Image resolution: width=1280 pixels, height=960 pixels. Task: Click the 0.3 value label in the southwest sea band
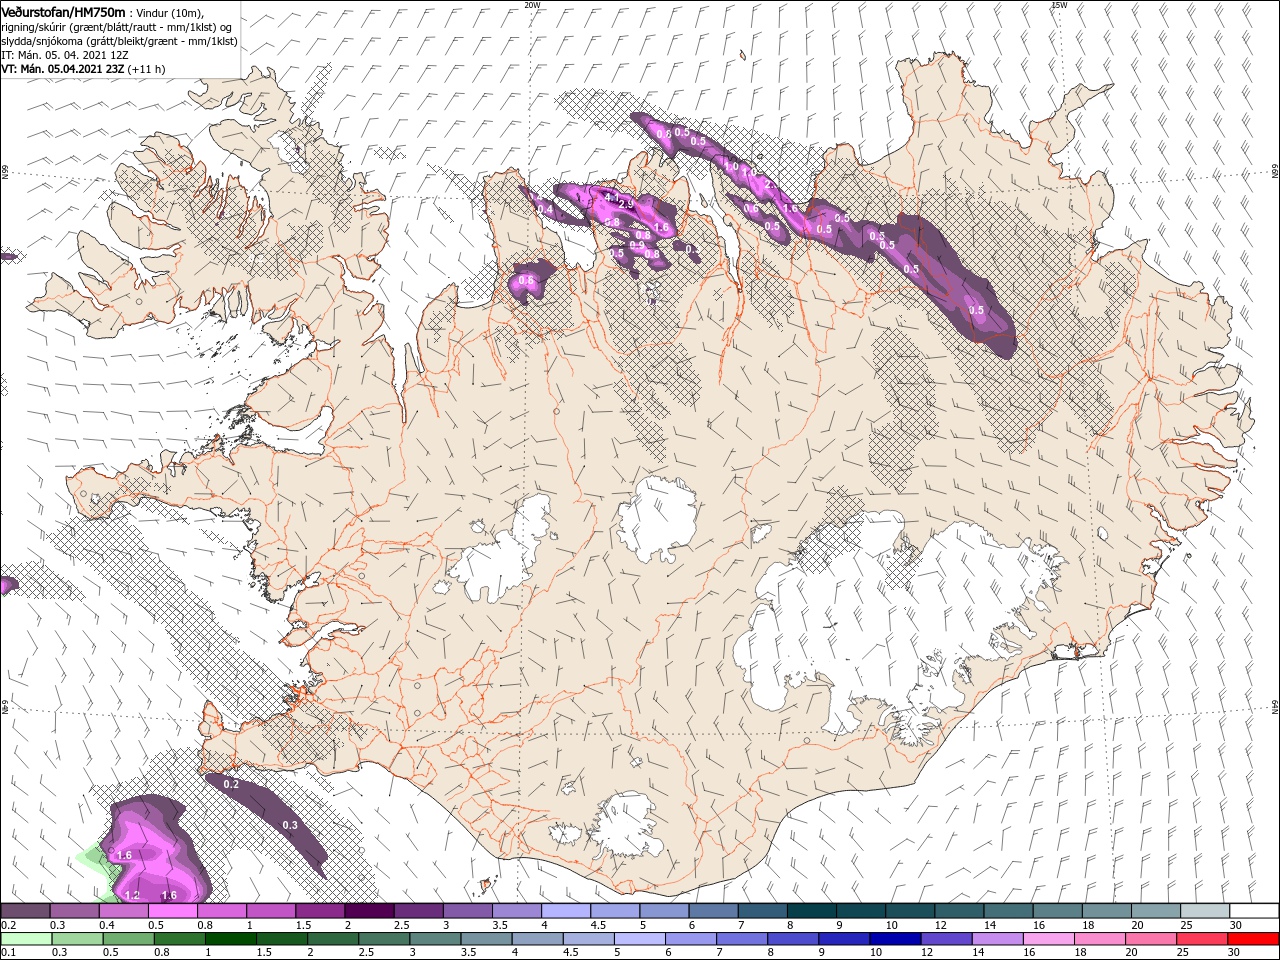coord(290,825)
